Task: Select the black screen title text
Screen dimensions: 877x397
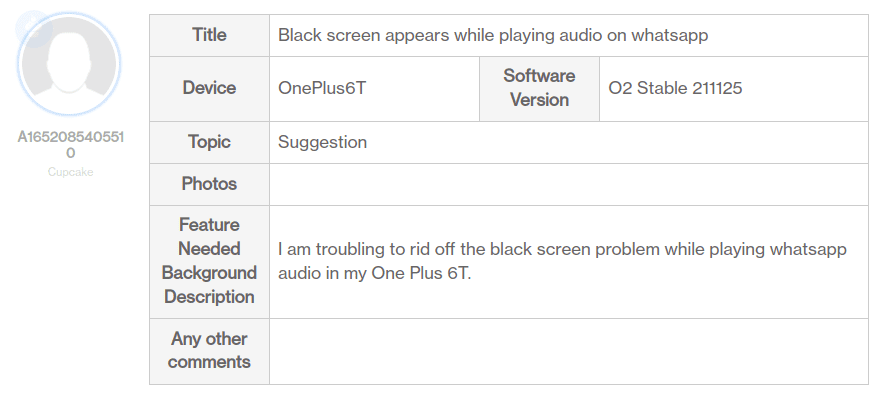Action: [493, 35]
